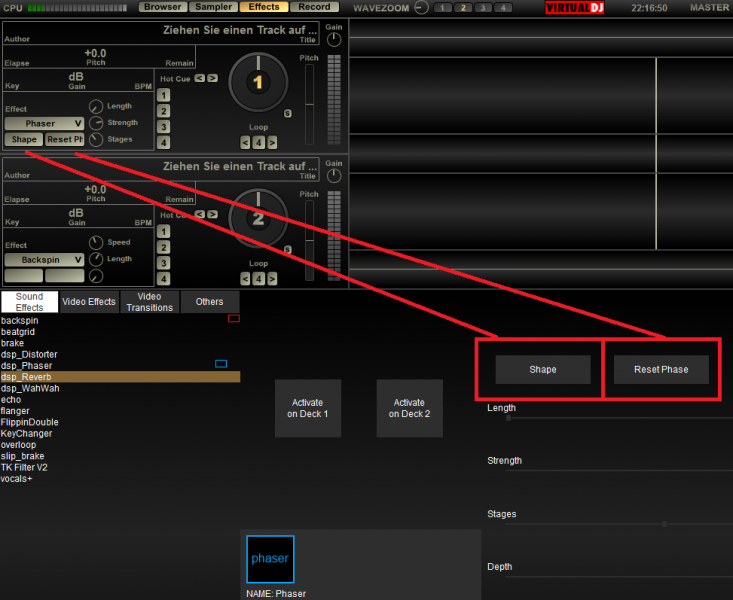This screenshot has width=733, height=600.
Task: Open the Browser tab
Action: click(x=163, y=7)
